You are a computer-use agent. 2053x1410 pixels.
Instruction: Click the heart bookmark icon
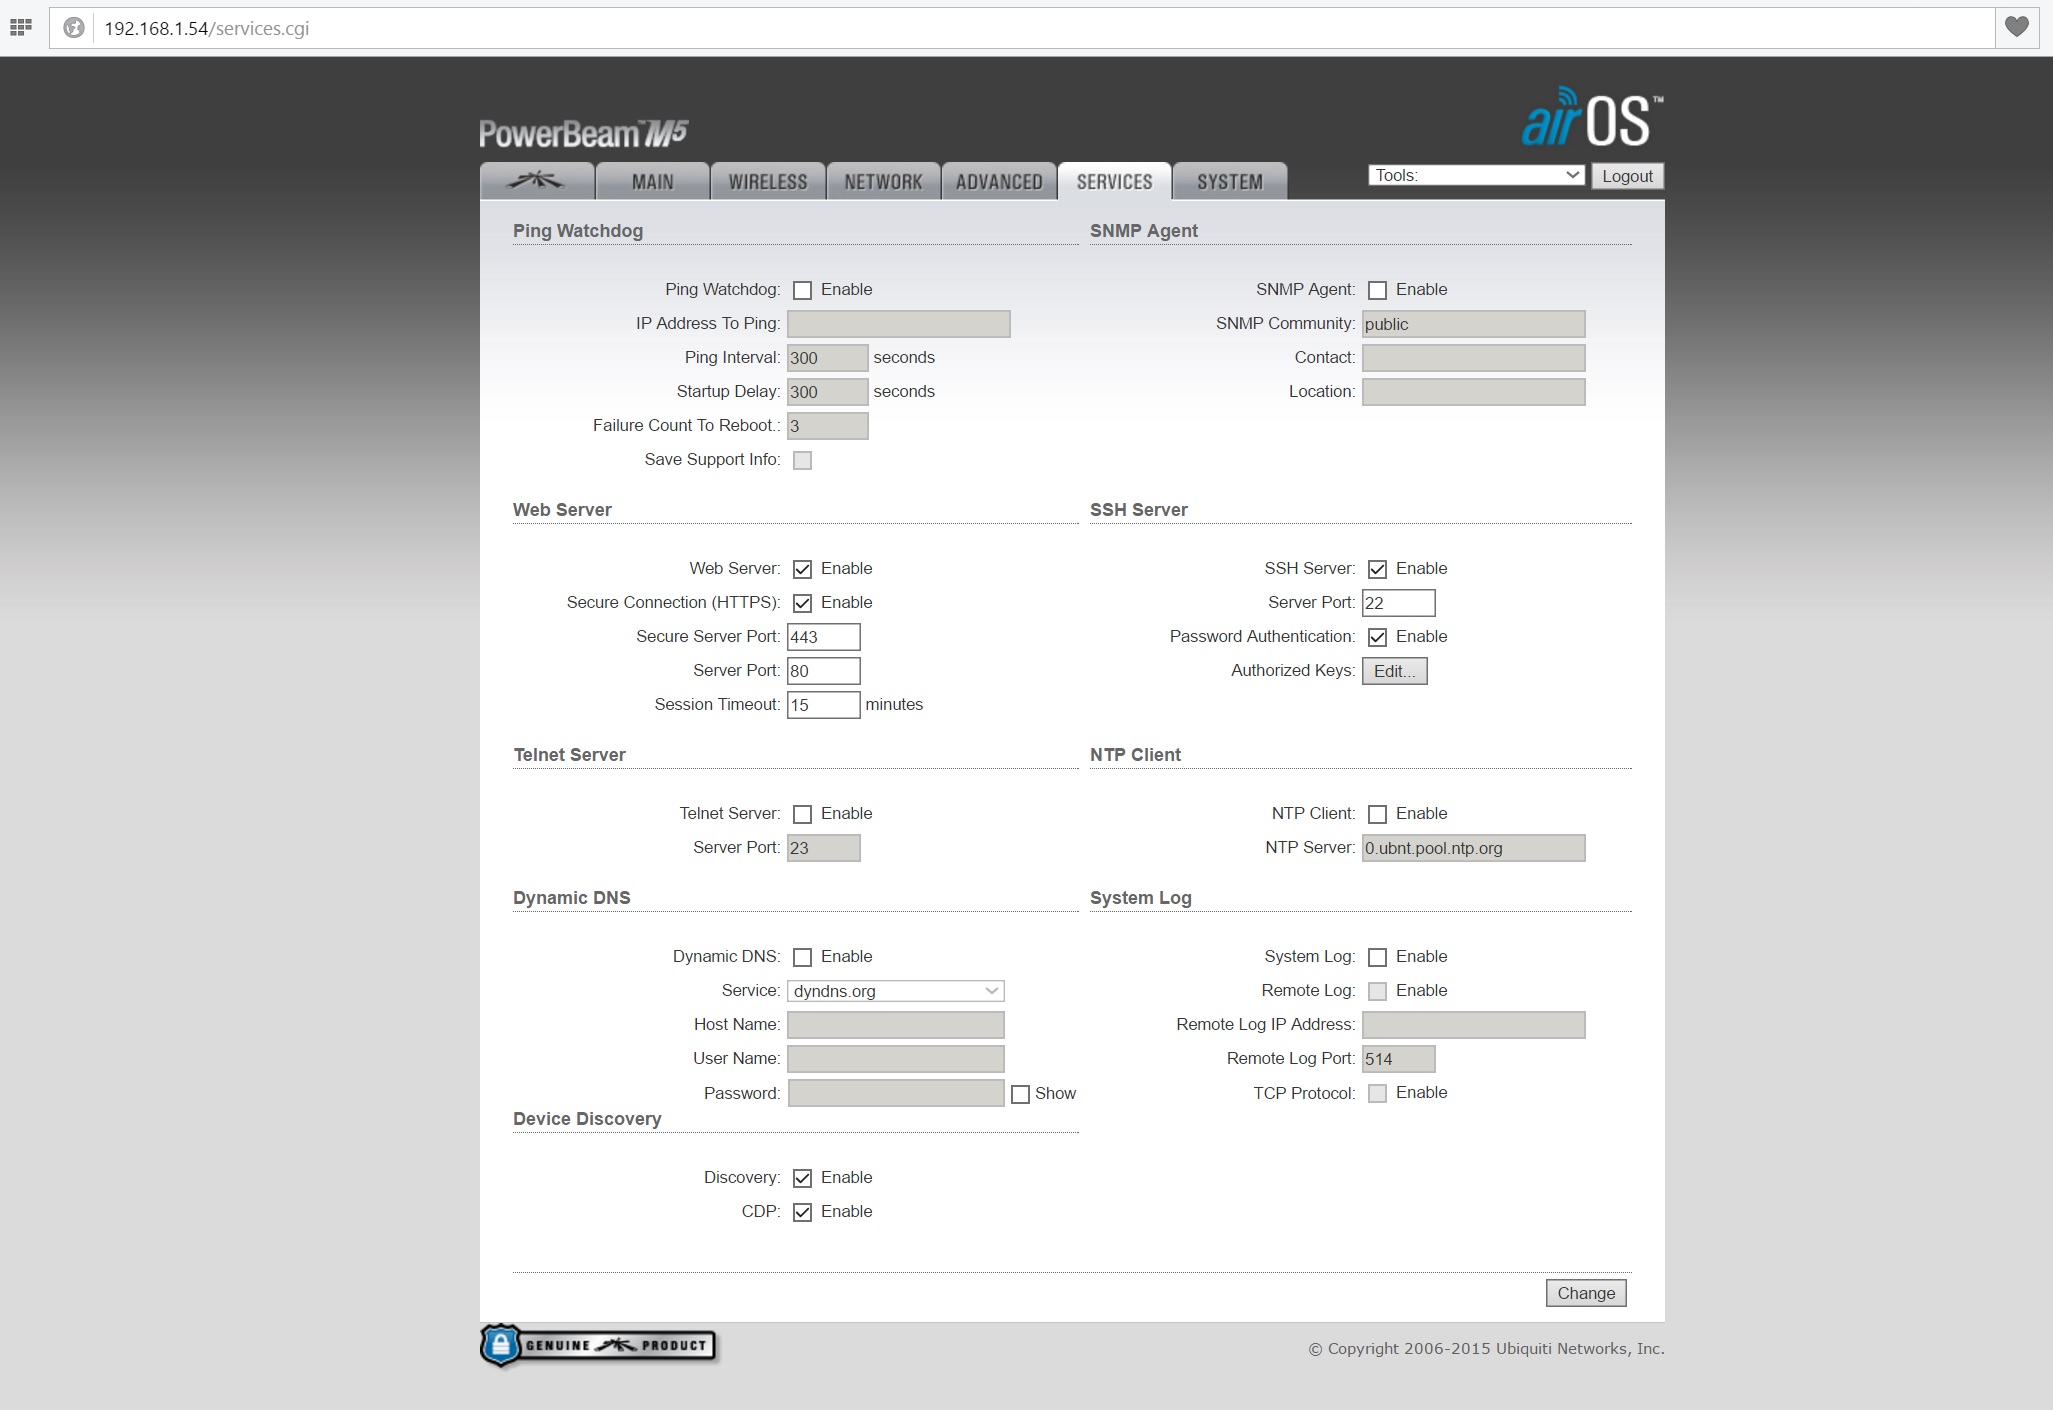coord(2017,27)
